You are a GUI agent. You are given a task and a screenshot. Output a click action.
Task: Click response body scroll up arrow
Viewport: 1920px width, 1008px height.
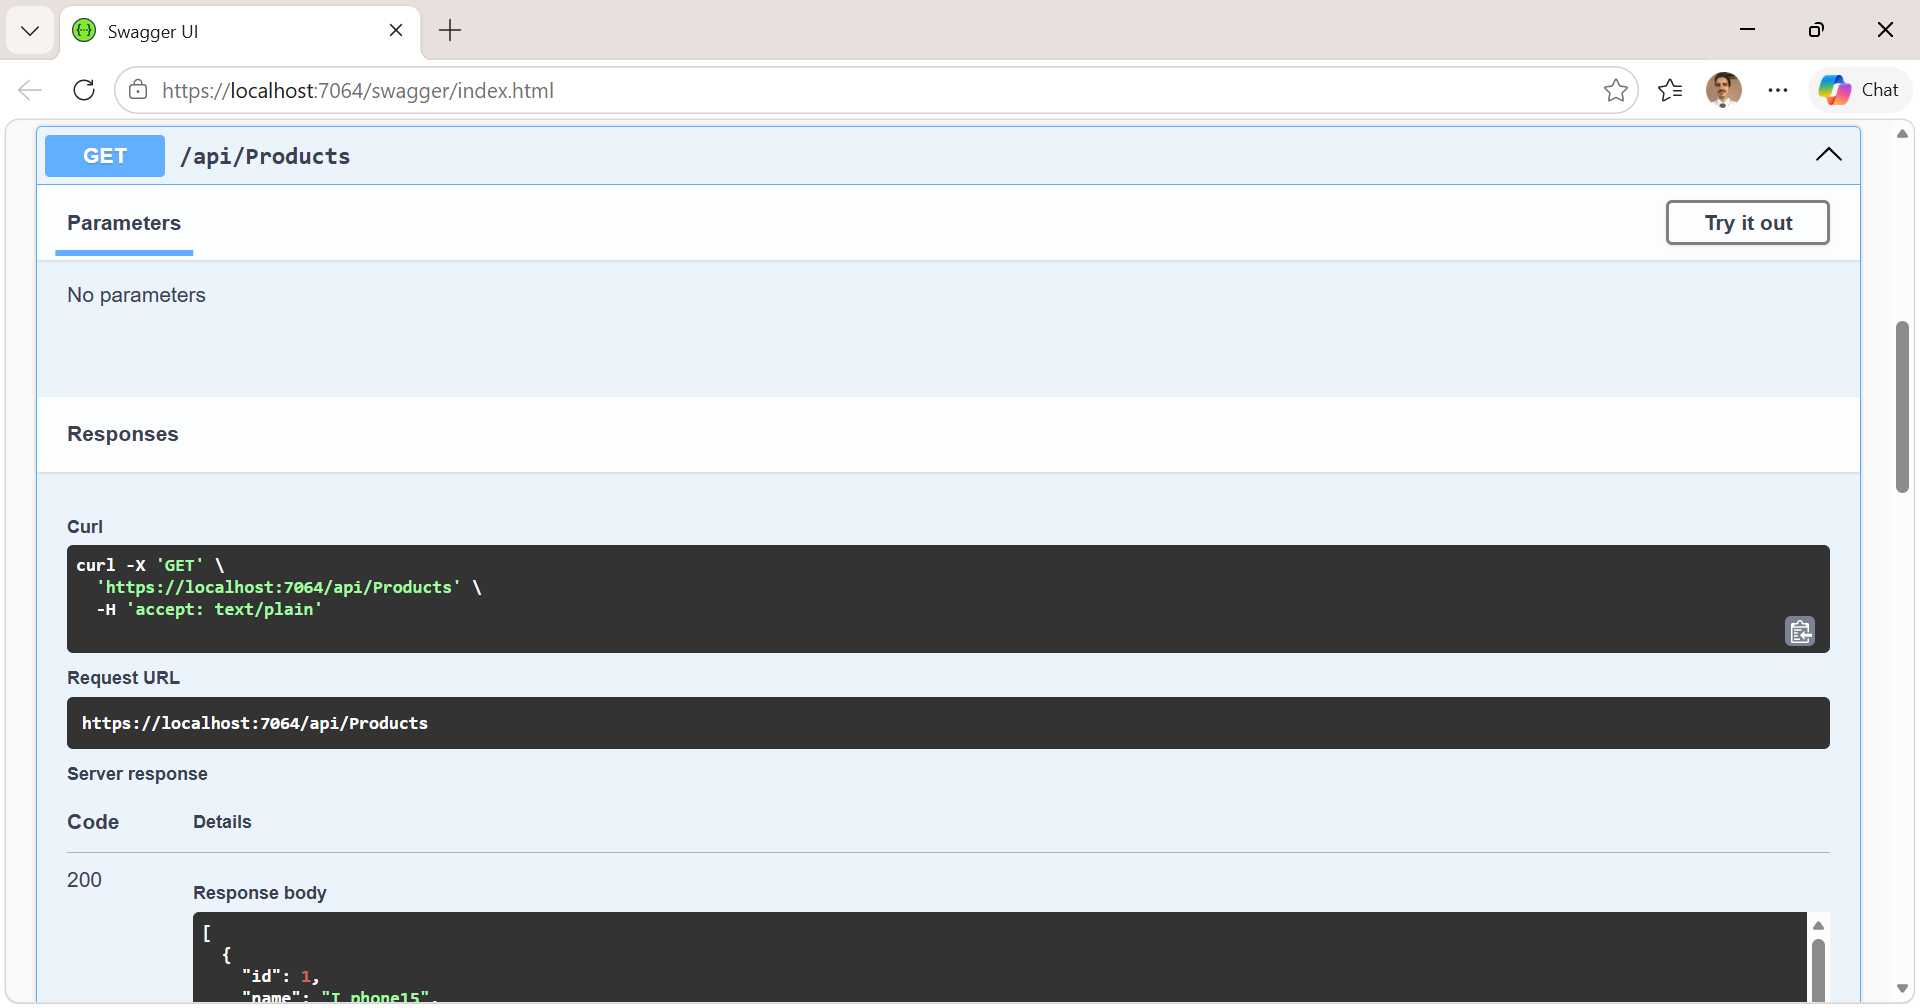point(1818,925)
